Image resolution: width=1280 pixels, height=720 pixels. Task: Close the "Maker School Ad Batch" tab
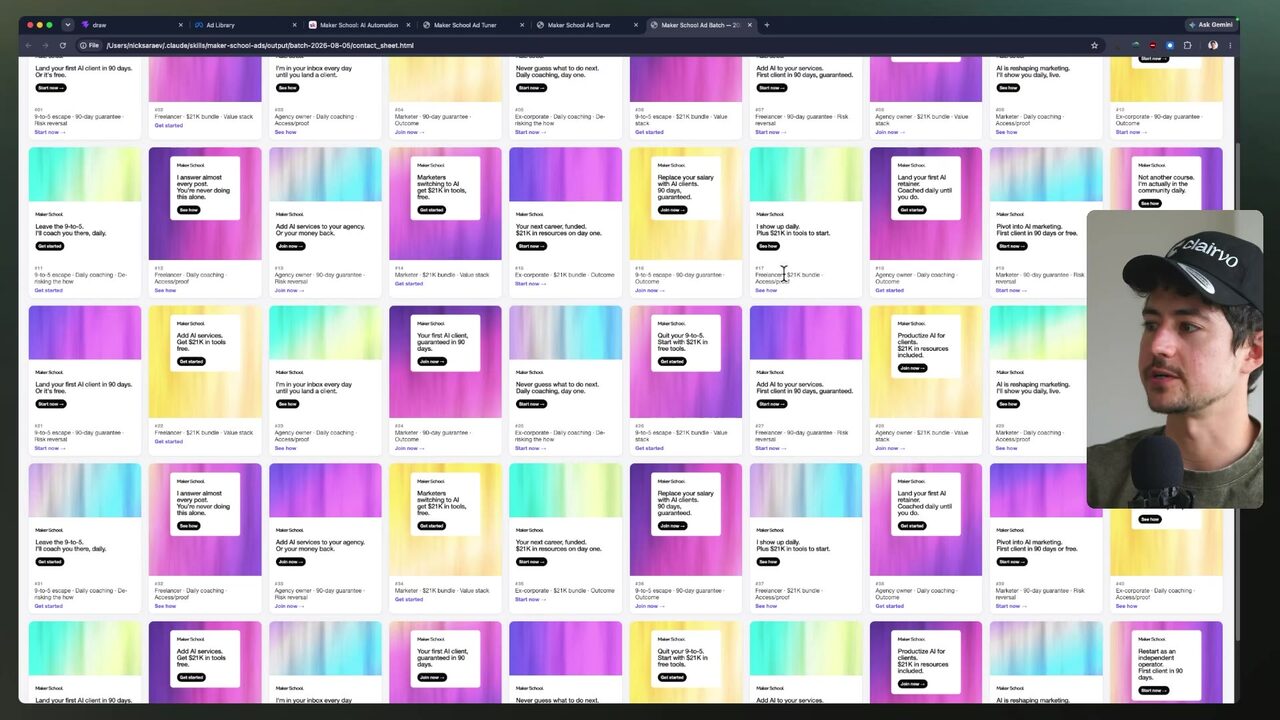[749, 25]
